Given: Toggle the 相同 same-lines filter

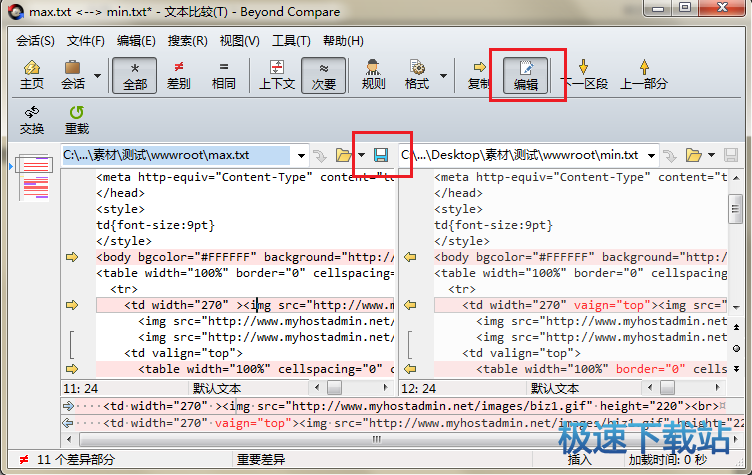Looking at the screenshot, I should pos(223,75).
